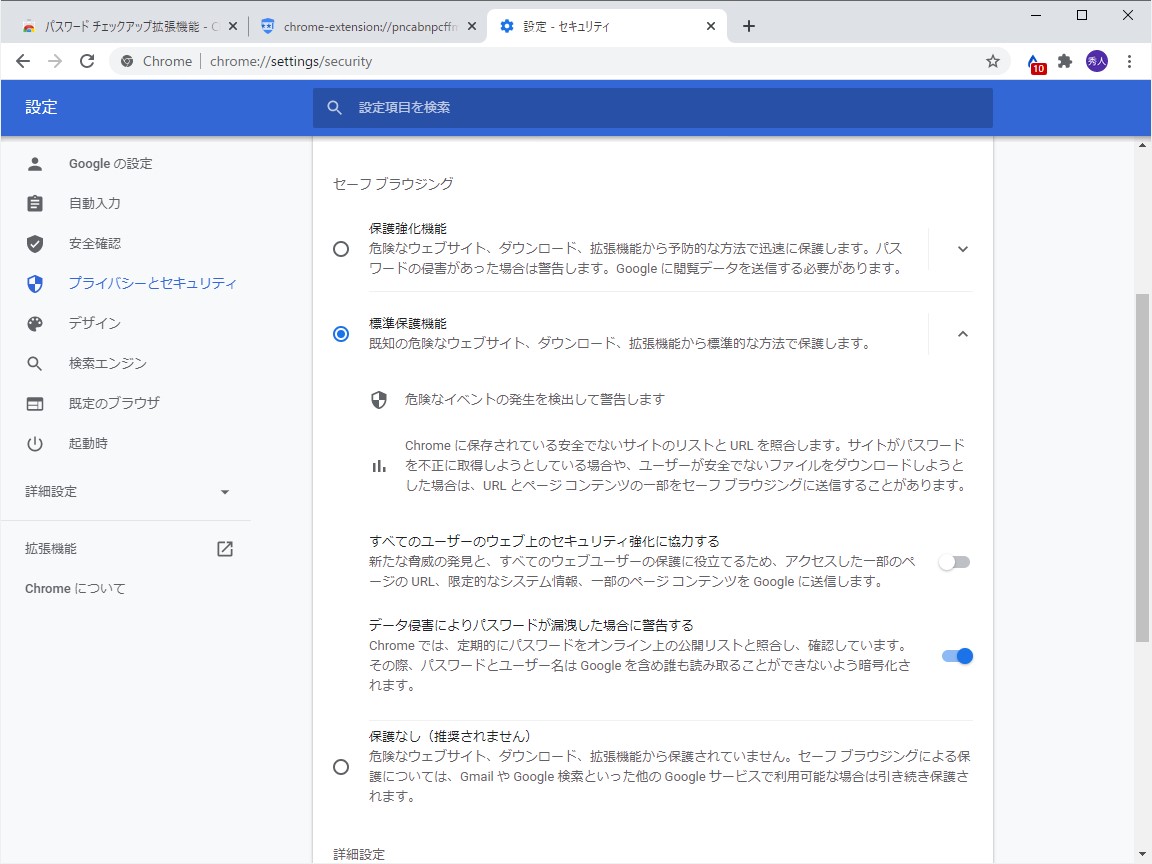
Task: Disable the password breach warning toggle
Action: pyautogui.click(x=955, y=655)
